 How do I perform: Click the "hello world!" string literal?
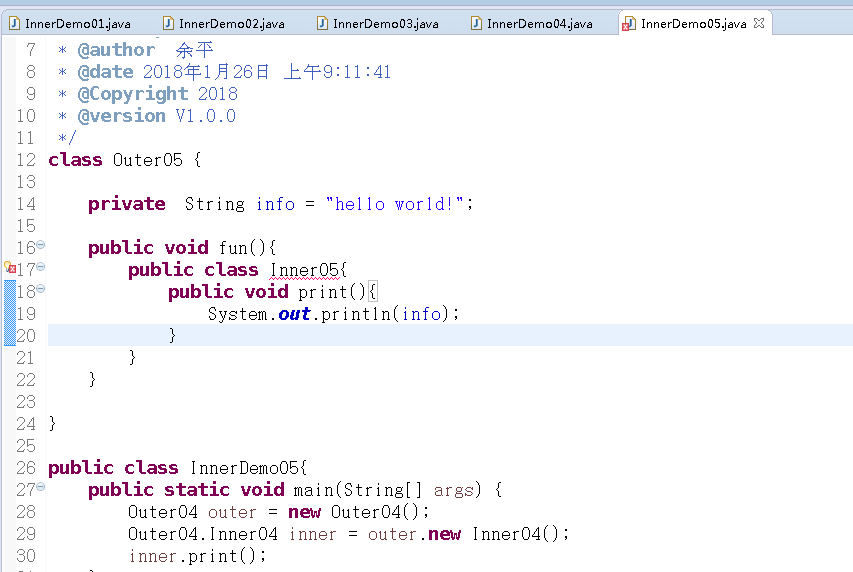[395, 204]
